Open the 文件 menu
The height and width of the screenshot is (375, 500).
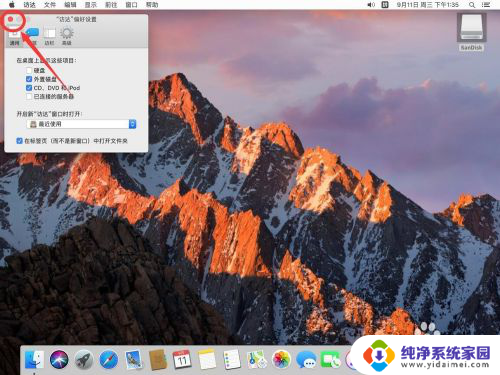click(x=50, y=5)
